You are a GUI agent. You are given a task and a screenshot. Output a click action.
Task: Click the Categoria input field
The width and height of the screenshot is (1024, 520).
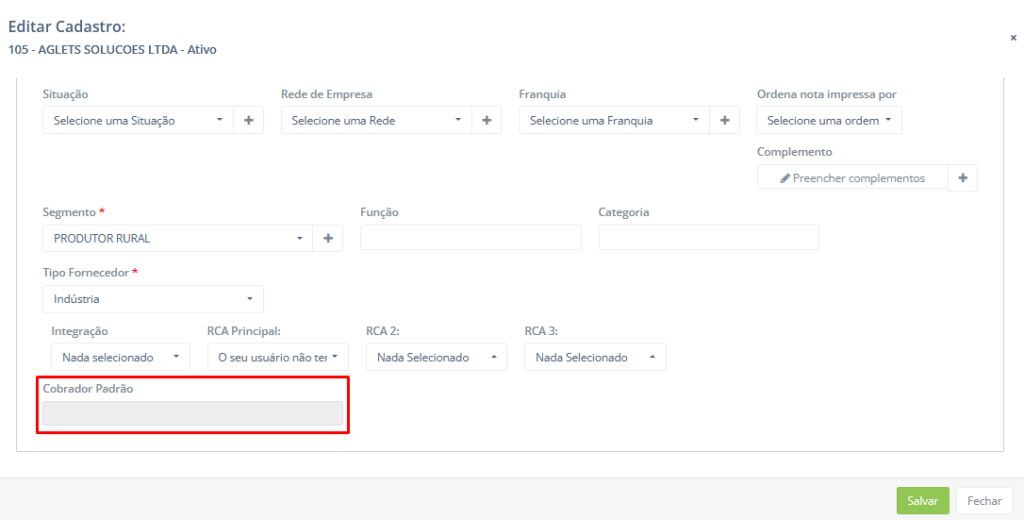[x=709, y=237]
